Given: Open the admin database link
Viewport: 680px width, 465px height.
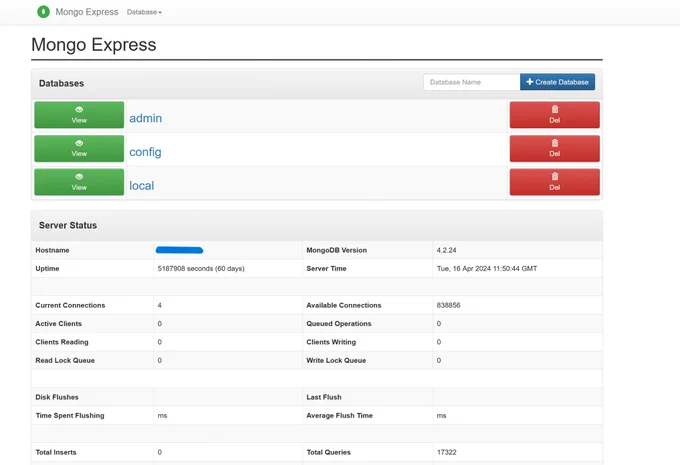Looking at the screenshot, I should [x=145, y=118].
